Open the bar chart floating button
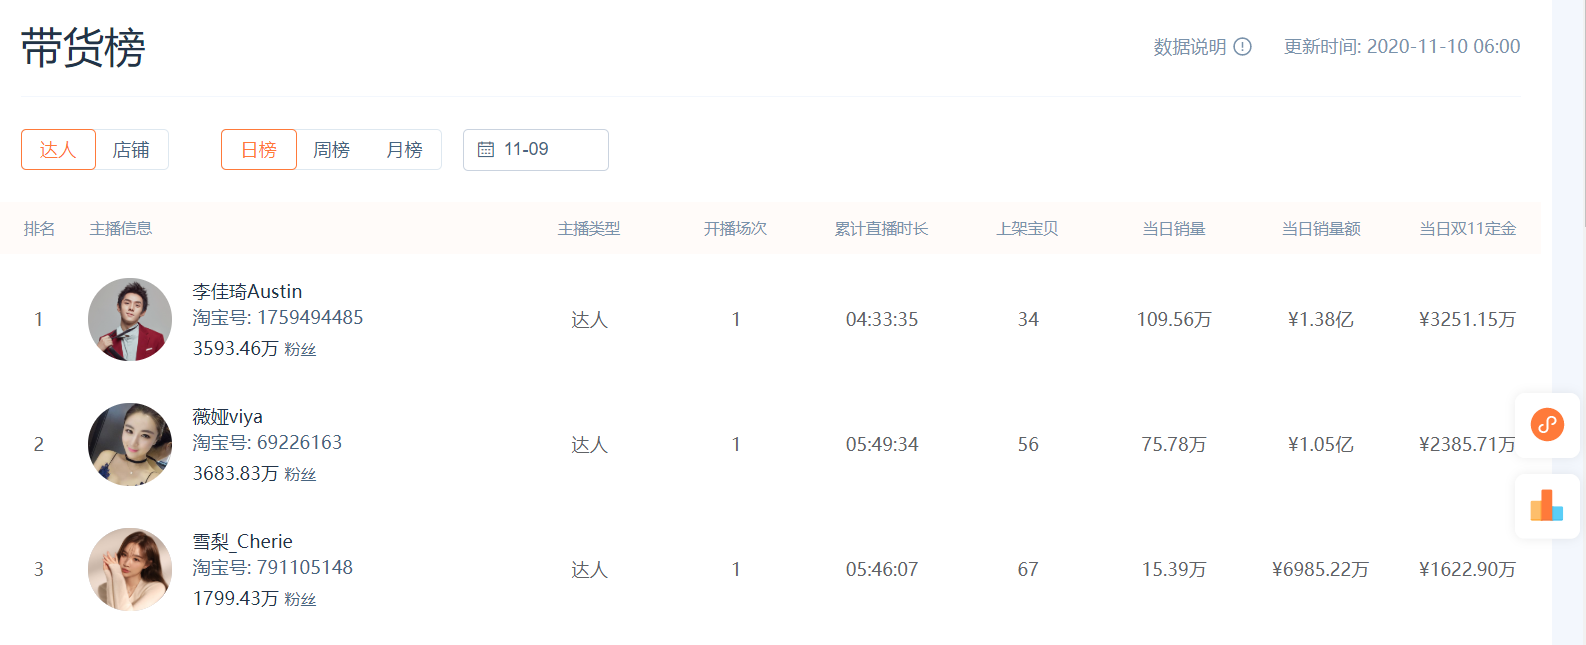The width and height of the screenshot is (1586, 645). (1547, 506)
